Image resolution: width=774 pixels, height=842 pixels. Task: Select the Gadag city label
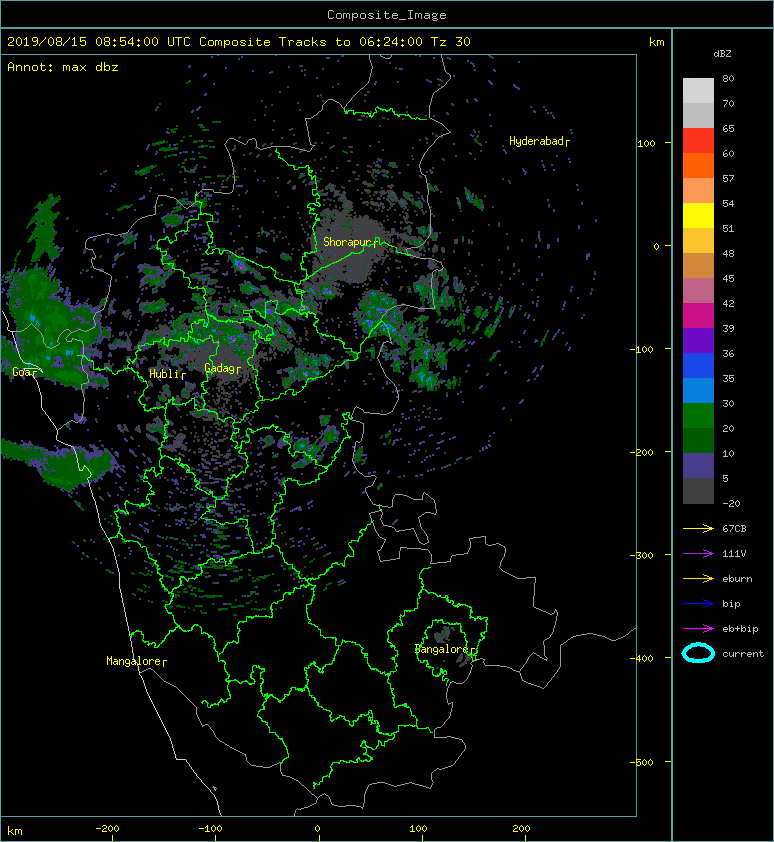222,368
